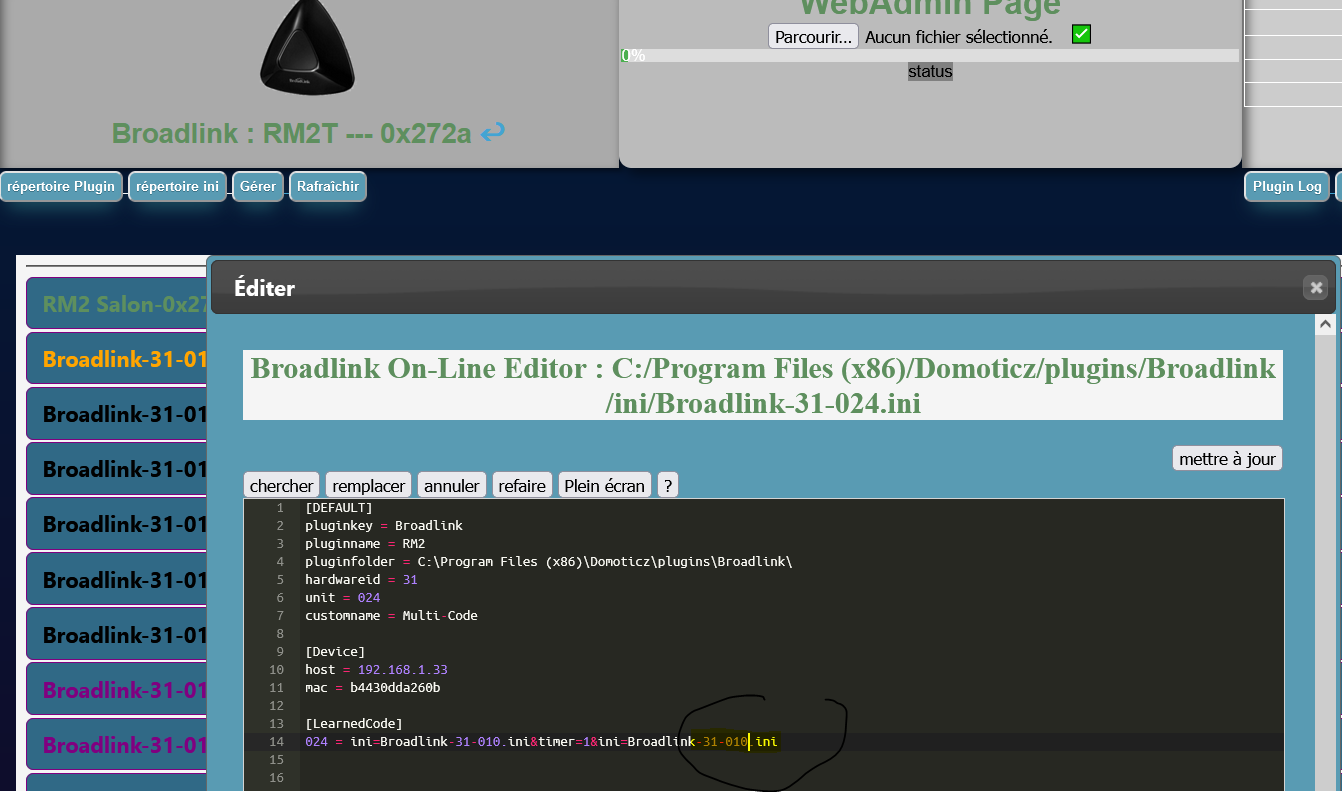Click editor line 14 starting with '024 = ini='
Viewport: 1342px width, 792px height.
click(541, 741)
